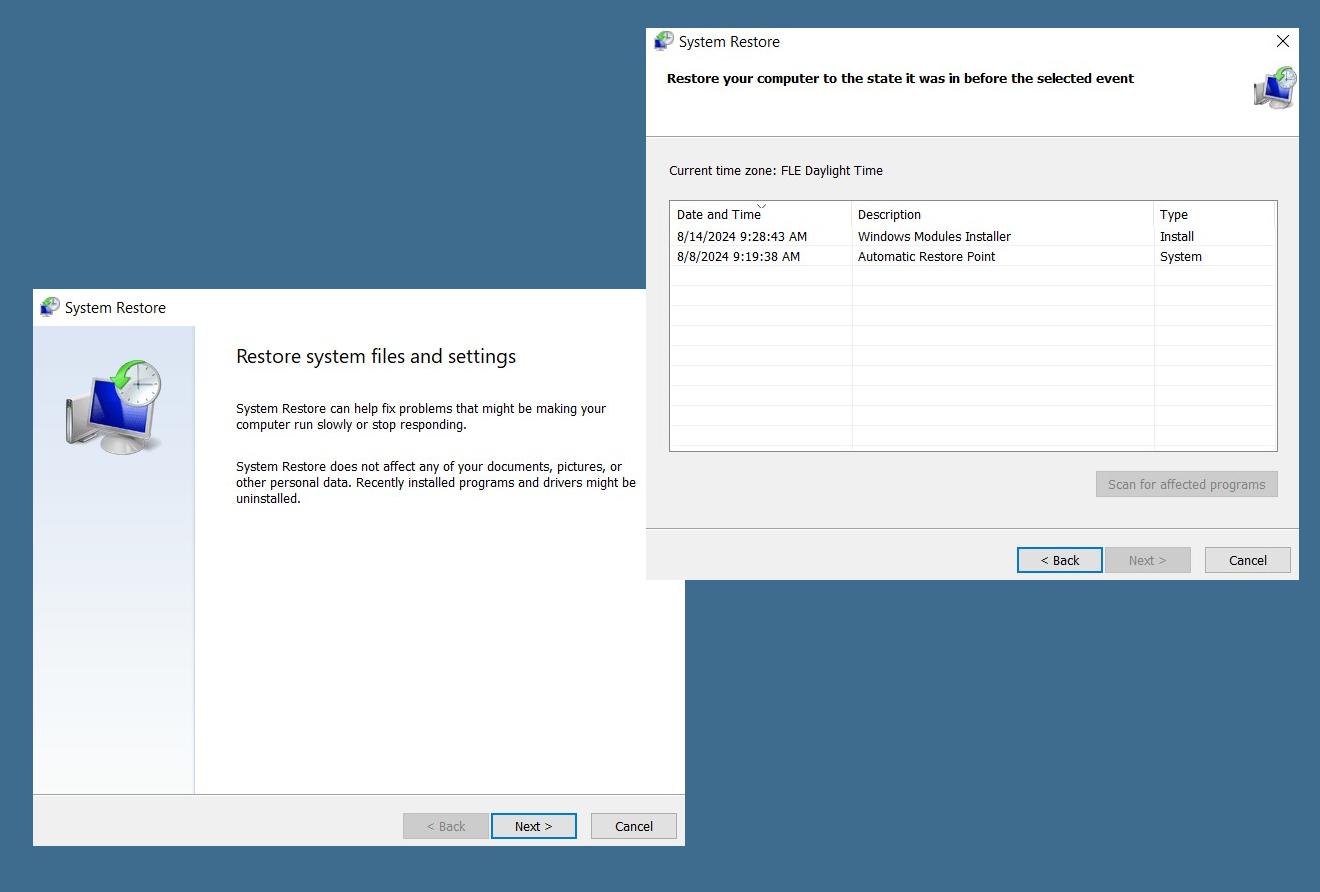Click the disabled Back button in left window
Image resolution: width=1320 pixels, height=892 pixels.
(446, 826)
